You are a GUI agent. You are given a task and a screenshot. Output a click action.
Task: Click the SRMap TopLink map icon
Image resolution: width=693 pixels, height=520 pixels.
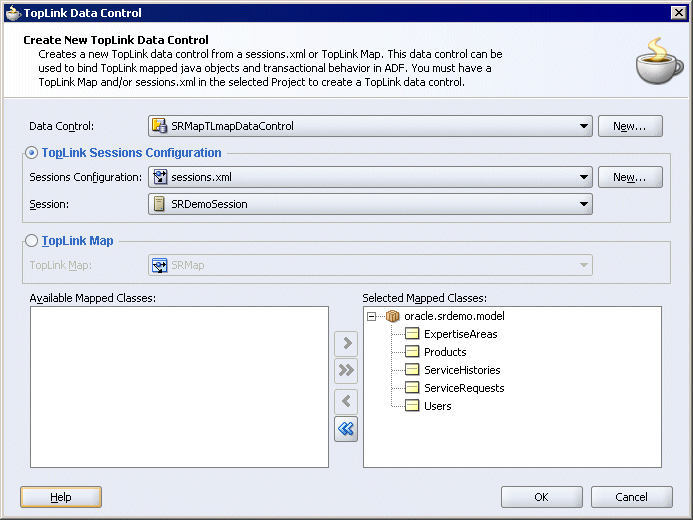(x=160, y=265)
